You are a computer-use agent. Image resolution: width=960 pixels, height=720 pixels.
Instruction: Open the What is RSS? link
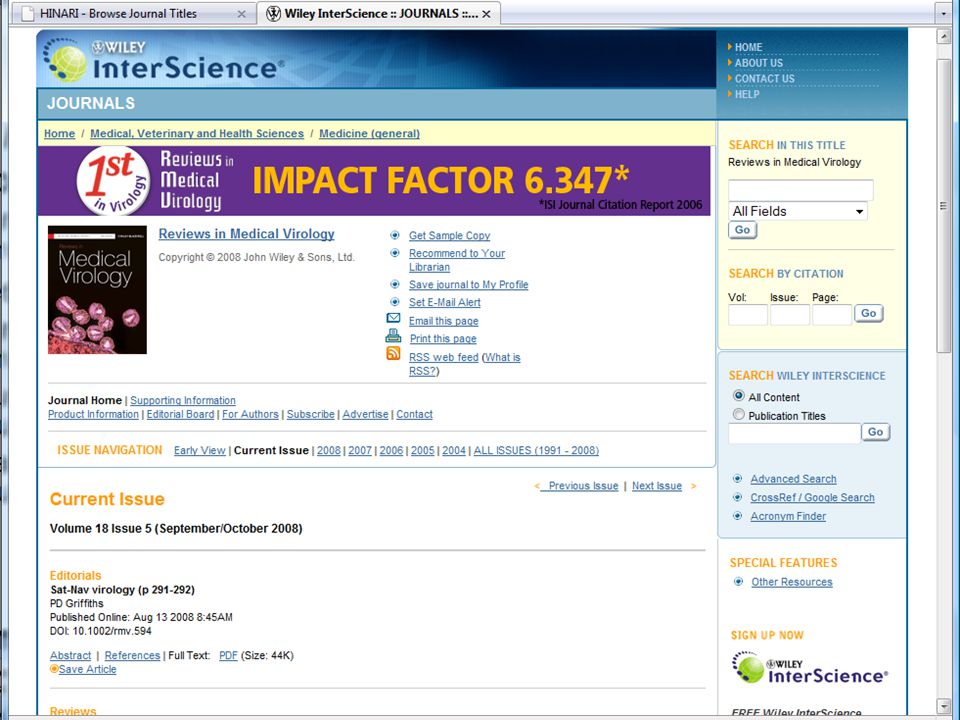click(x=465, y=364)
